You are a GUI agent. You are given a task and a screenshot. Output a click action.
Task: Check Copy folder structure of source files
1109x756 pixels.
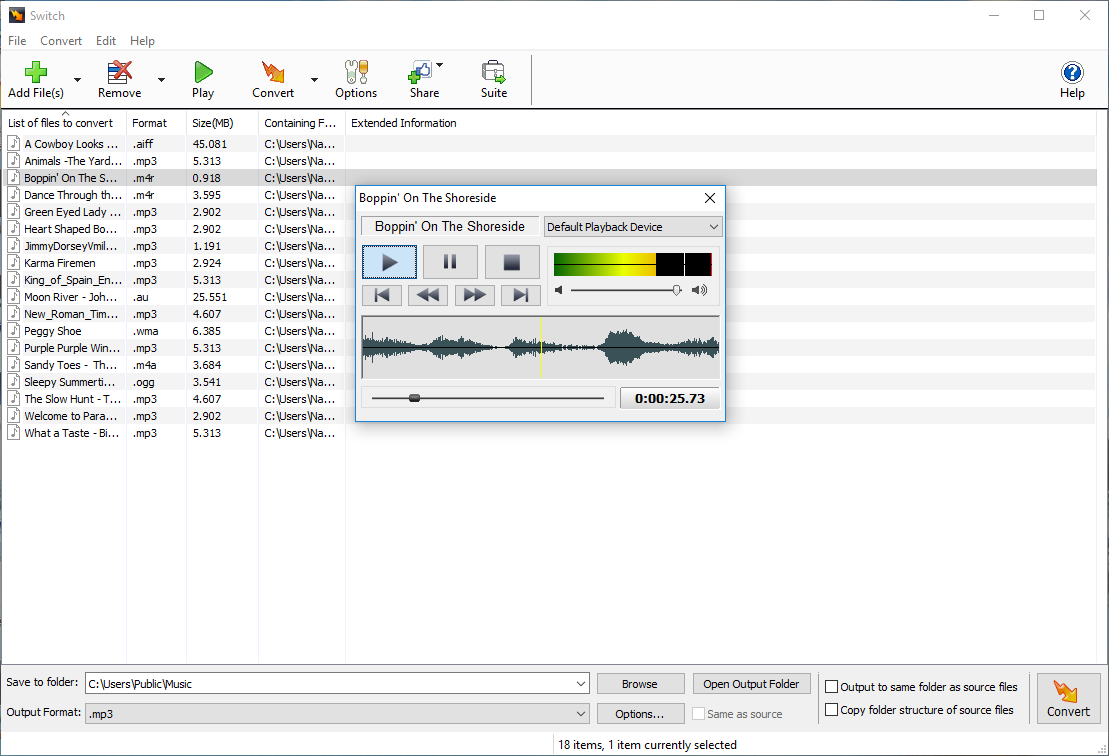coord(831,709)
